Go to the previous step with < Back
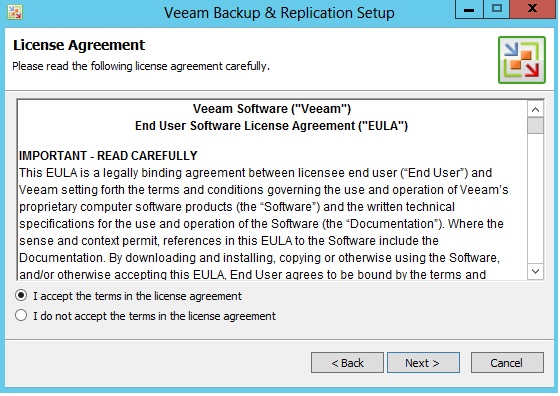 [x=347, y=363]
